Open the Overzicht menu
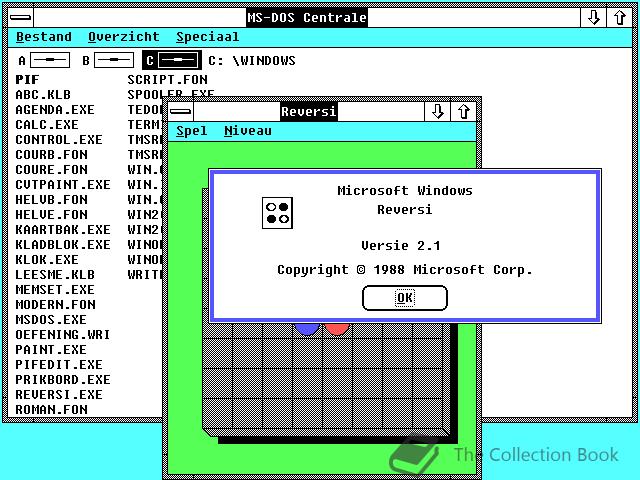The height and width of the screenshot is (480, 640). (124, 37)
